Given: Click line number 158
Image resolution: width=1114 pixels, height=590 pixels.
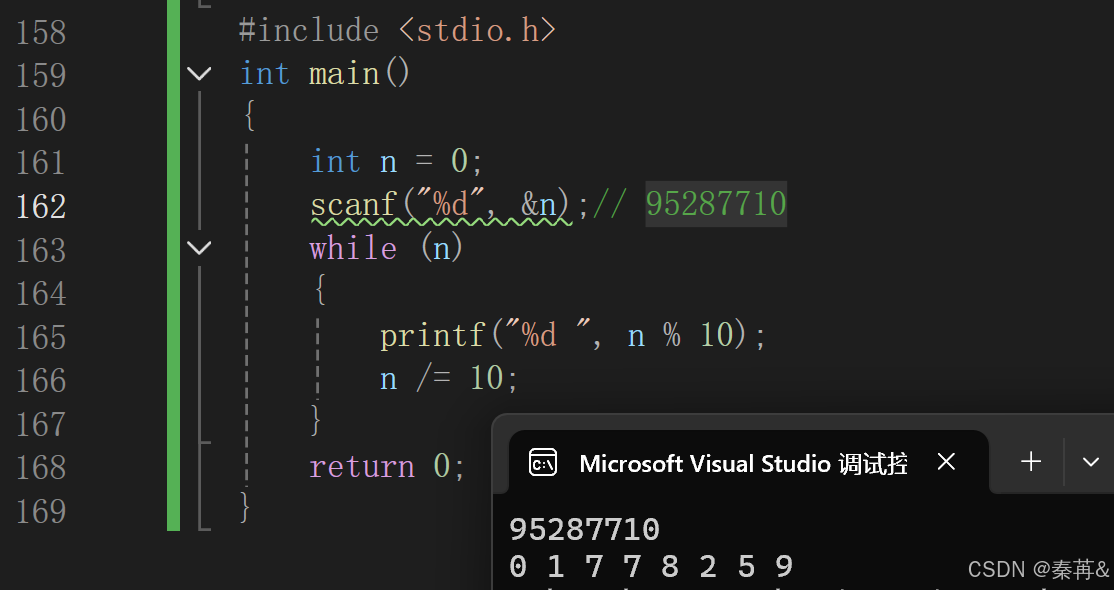Looking at the screenshot, I should [x=40, y=32].
